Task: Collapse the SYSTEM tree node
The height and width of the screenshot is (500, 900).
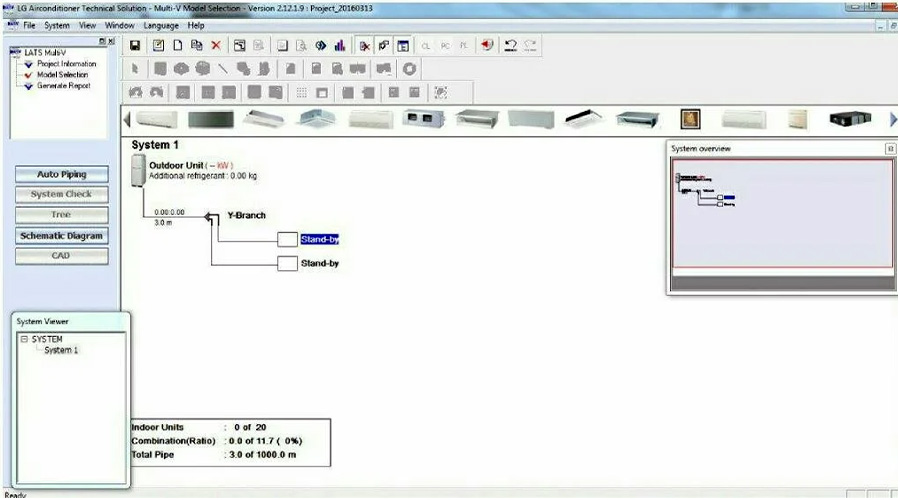Action: pos(25,339)
